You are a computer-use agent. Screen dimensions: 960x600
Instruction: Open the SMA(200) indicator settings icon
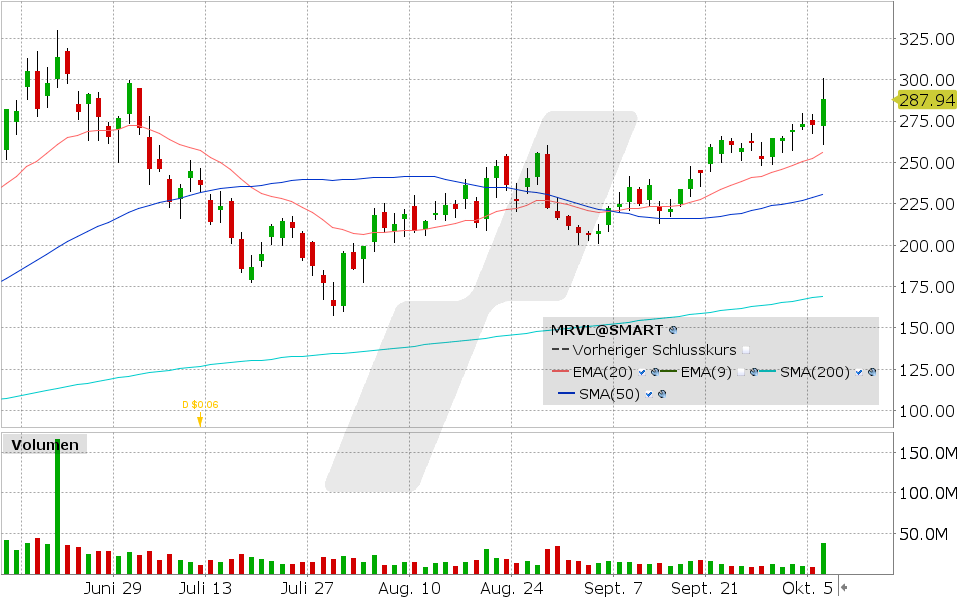[x=872, y=372]
